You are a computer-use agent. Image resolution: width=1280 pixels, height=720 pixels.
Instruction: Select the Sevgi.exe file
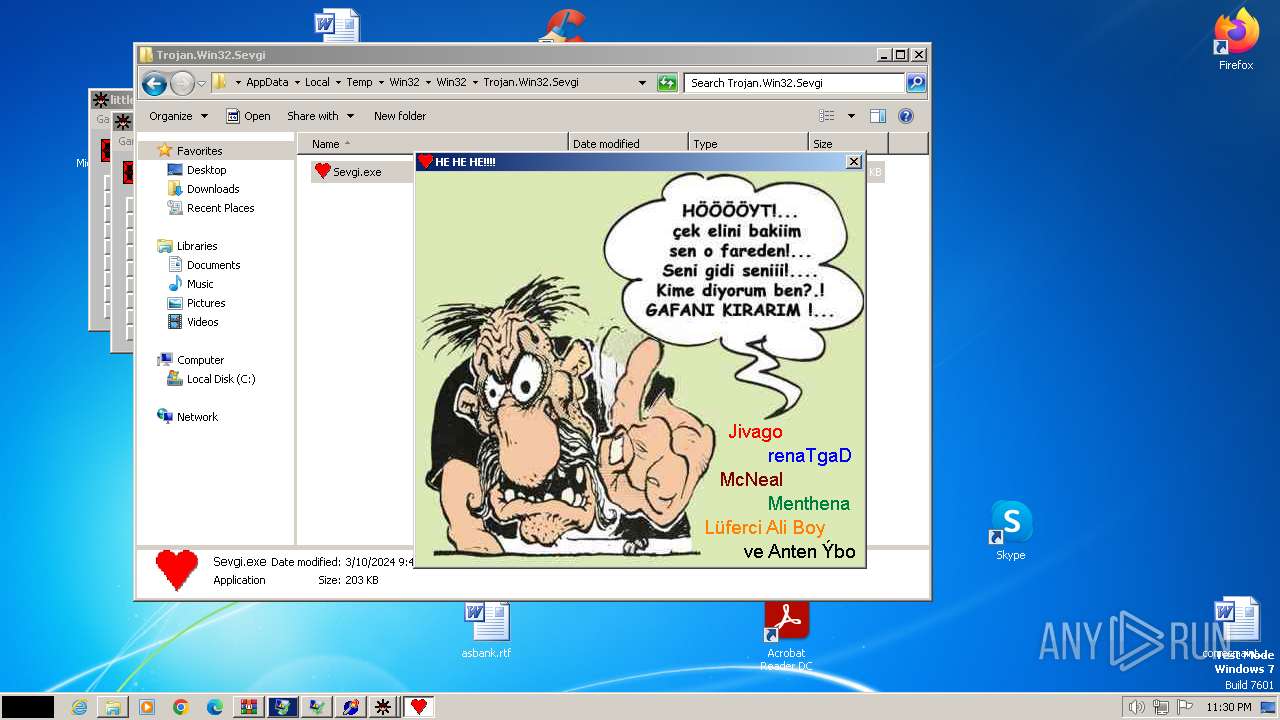pyautogui.click(x=357, y=172)
